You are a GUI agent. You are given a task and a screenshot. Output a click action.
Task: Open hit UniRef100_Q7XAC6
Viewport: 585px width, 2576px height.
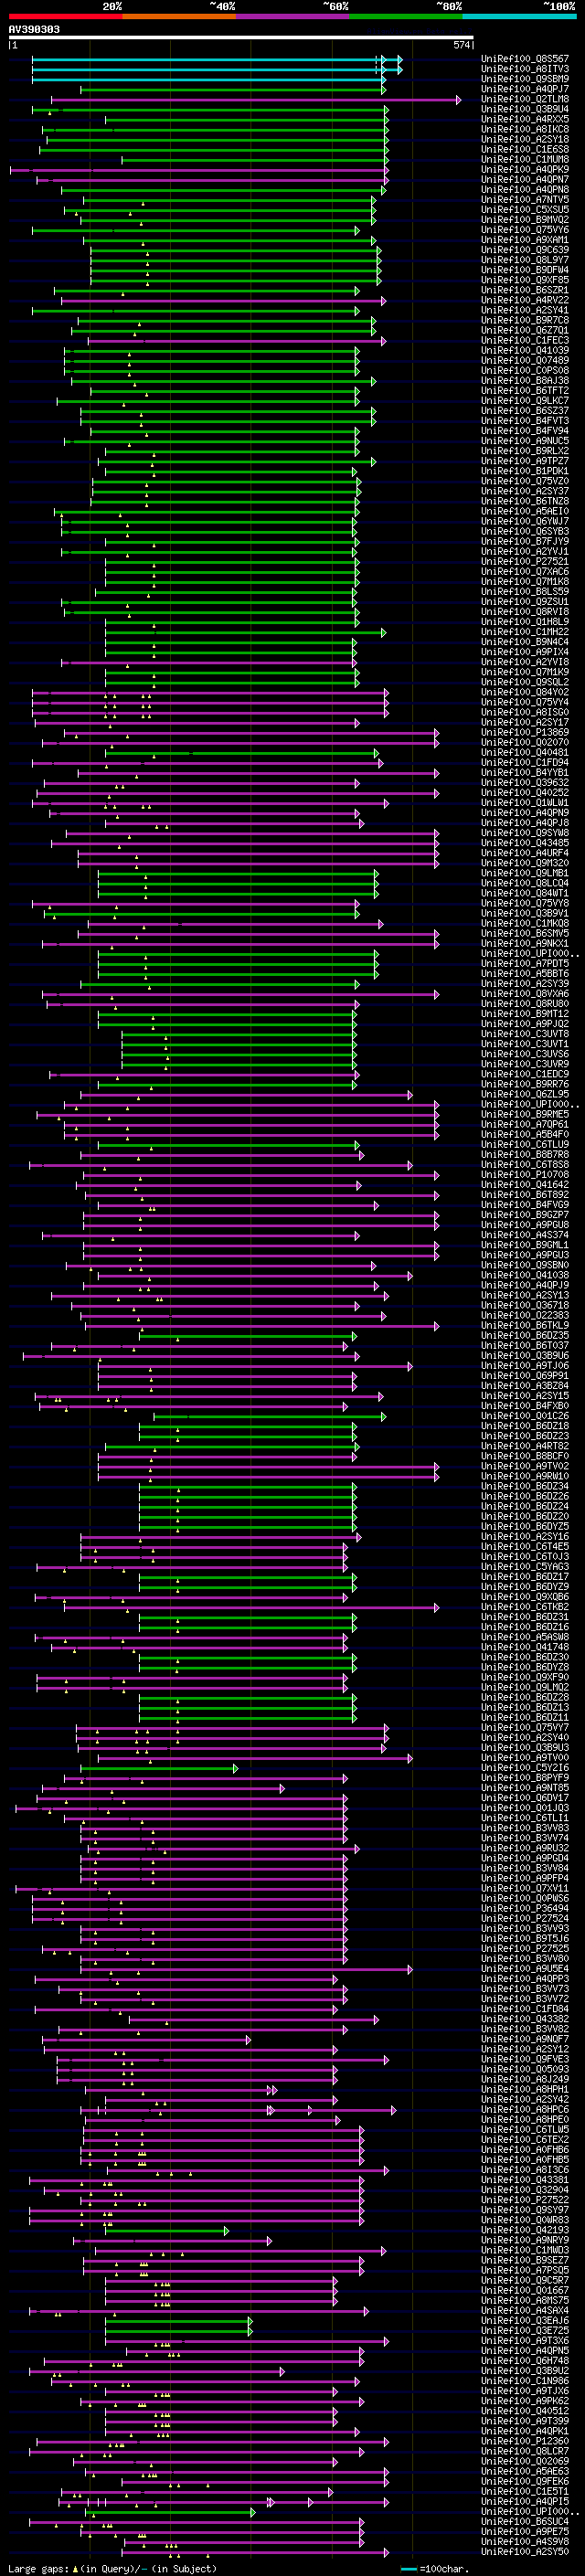[525, 572]
